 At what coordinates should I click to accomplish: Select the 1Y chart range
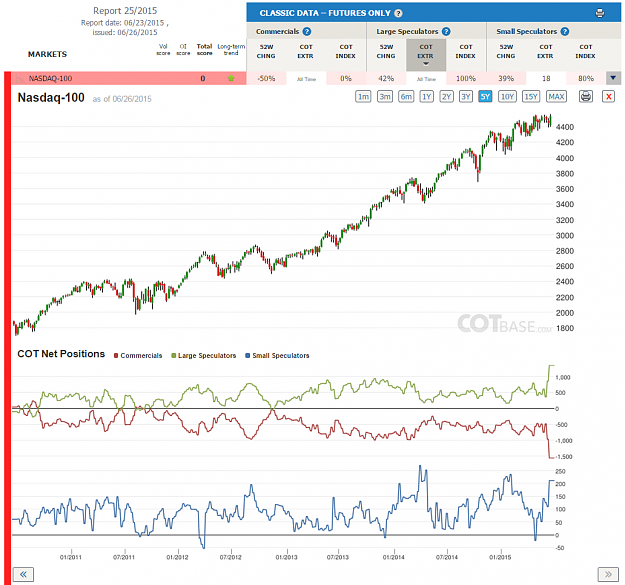pyautogui.click(x=426, y=96)
